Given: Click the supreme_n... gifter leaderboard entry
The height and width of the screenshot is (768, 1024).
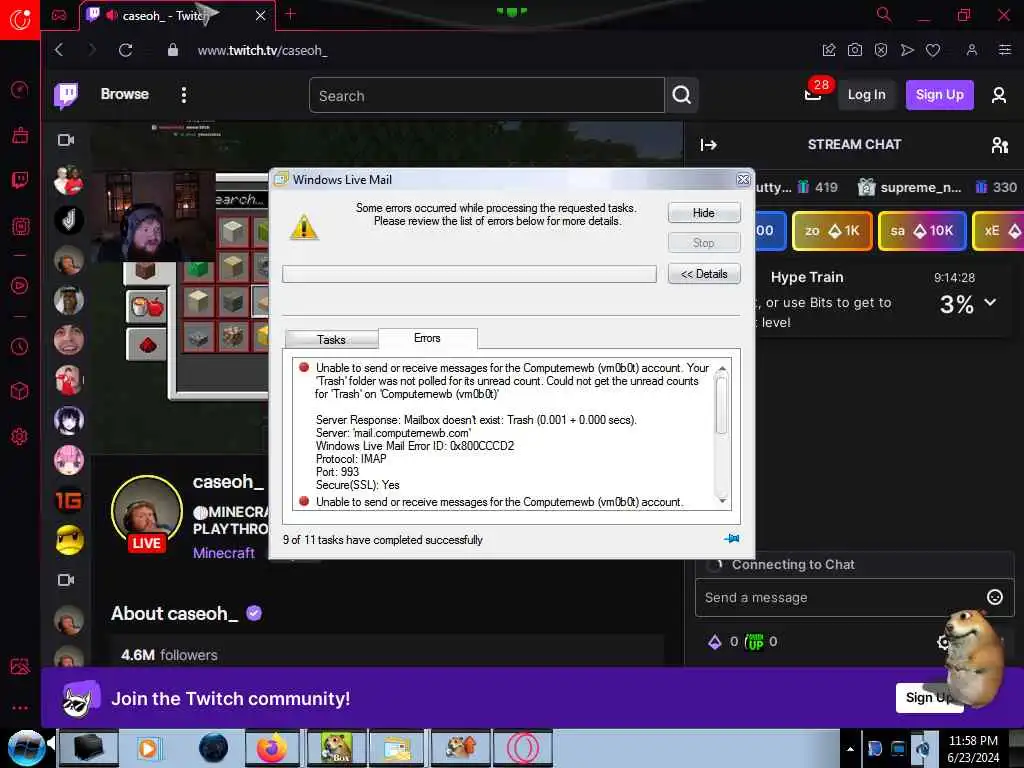Looking at the screenshot, I should [x=908, y=187].
